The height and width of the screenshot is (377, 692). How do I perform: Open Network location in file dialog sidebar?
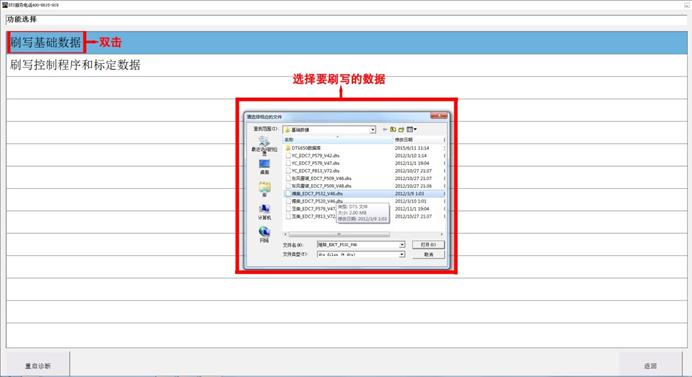(264, 234)
